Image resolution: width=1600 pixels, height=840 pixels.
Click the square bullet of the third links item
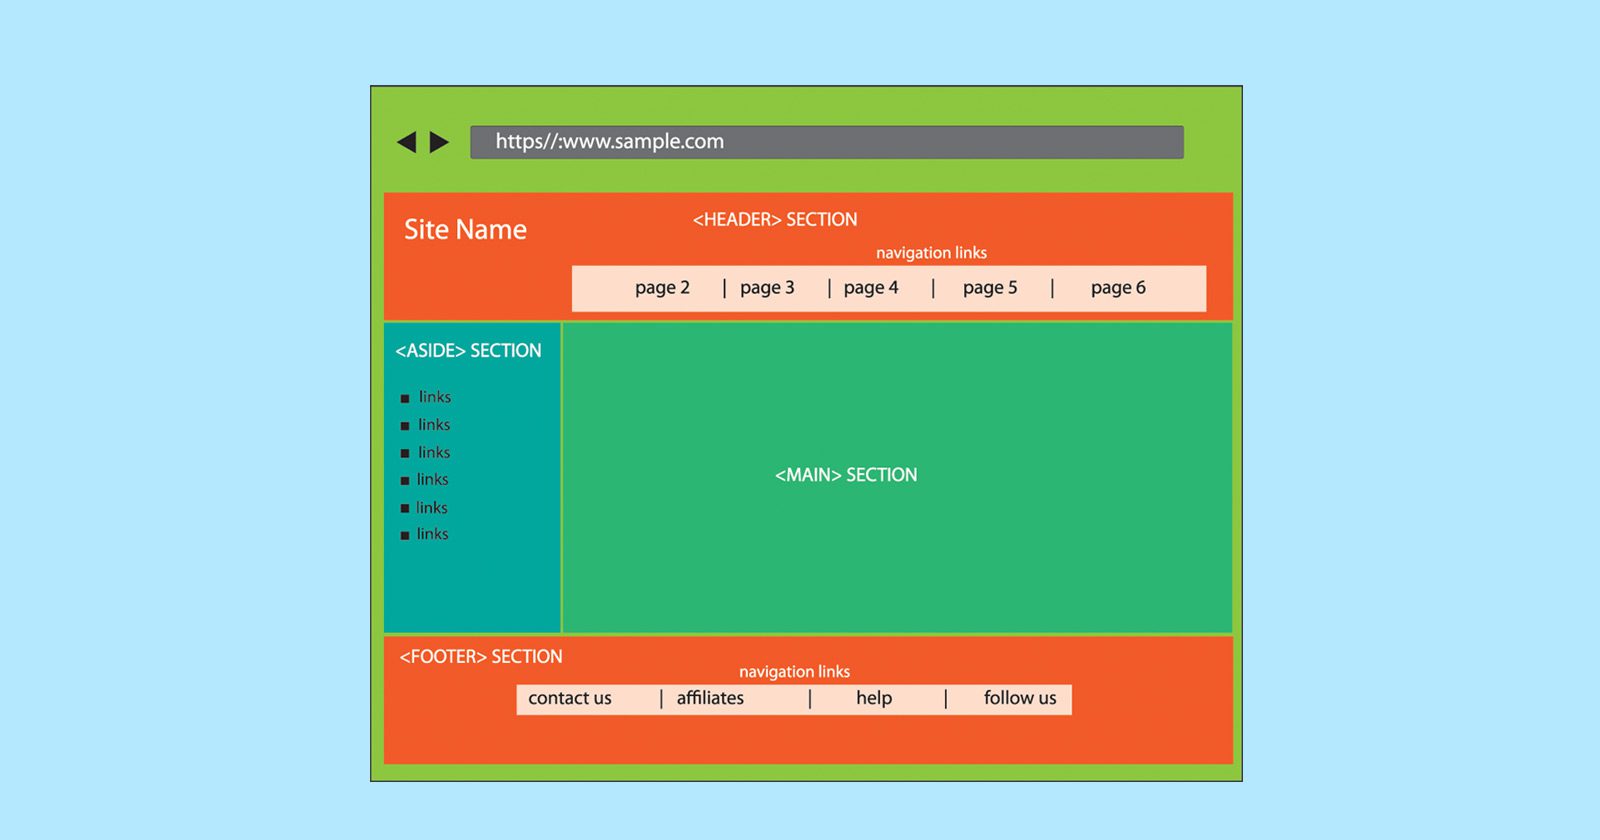click(x=405, y=453)
